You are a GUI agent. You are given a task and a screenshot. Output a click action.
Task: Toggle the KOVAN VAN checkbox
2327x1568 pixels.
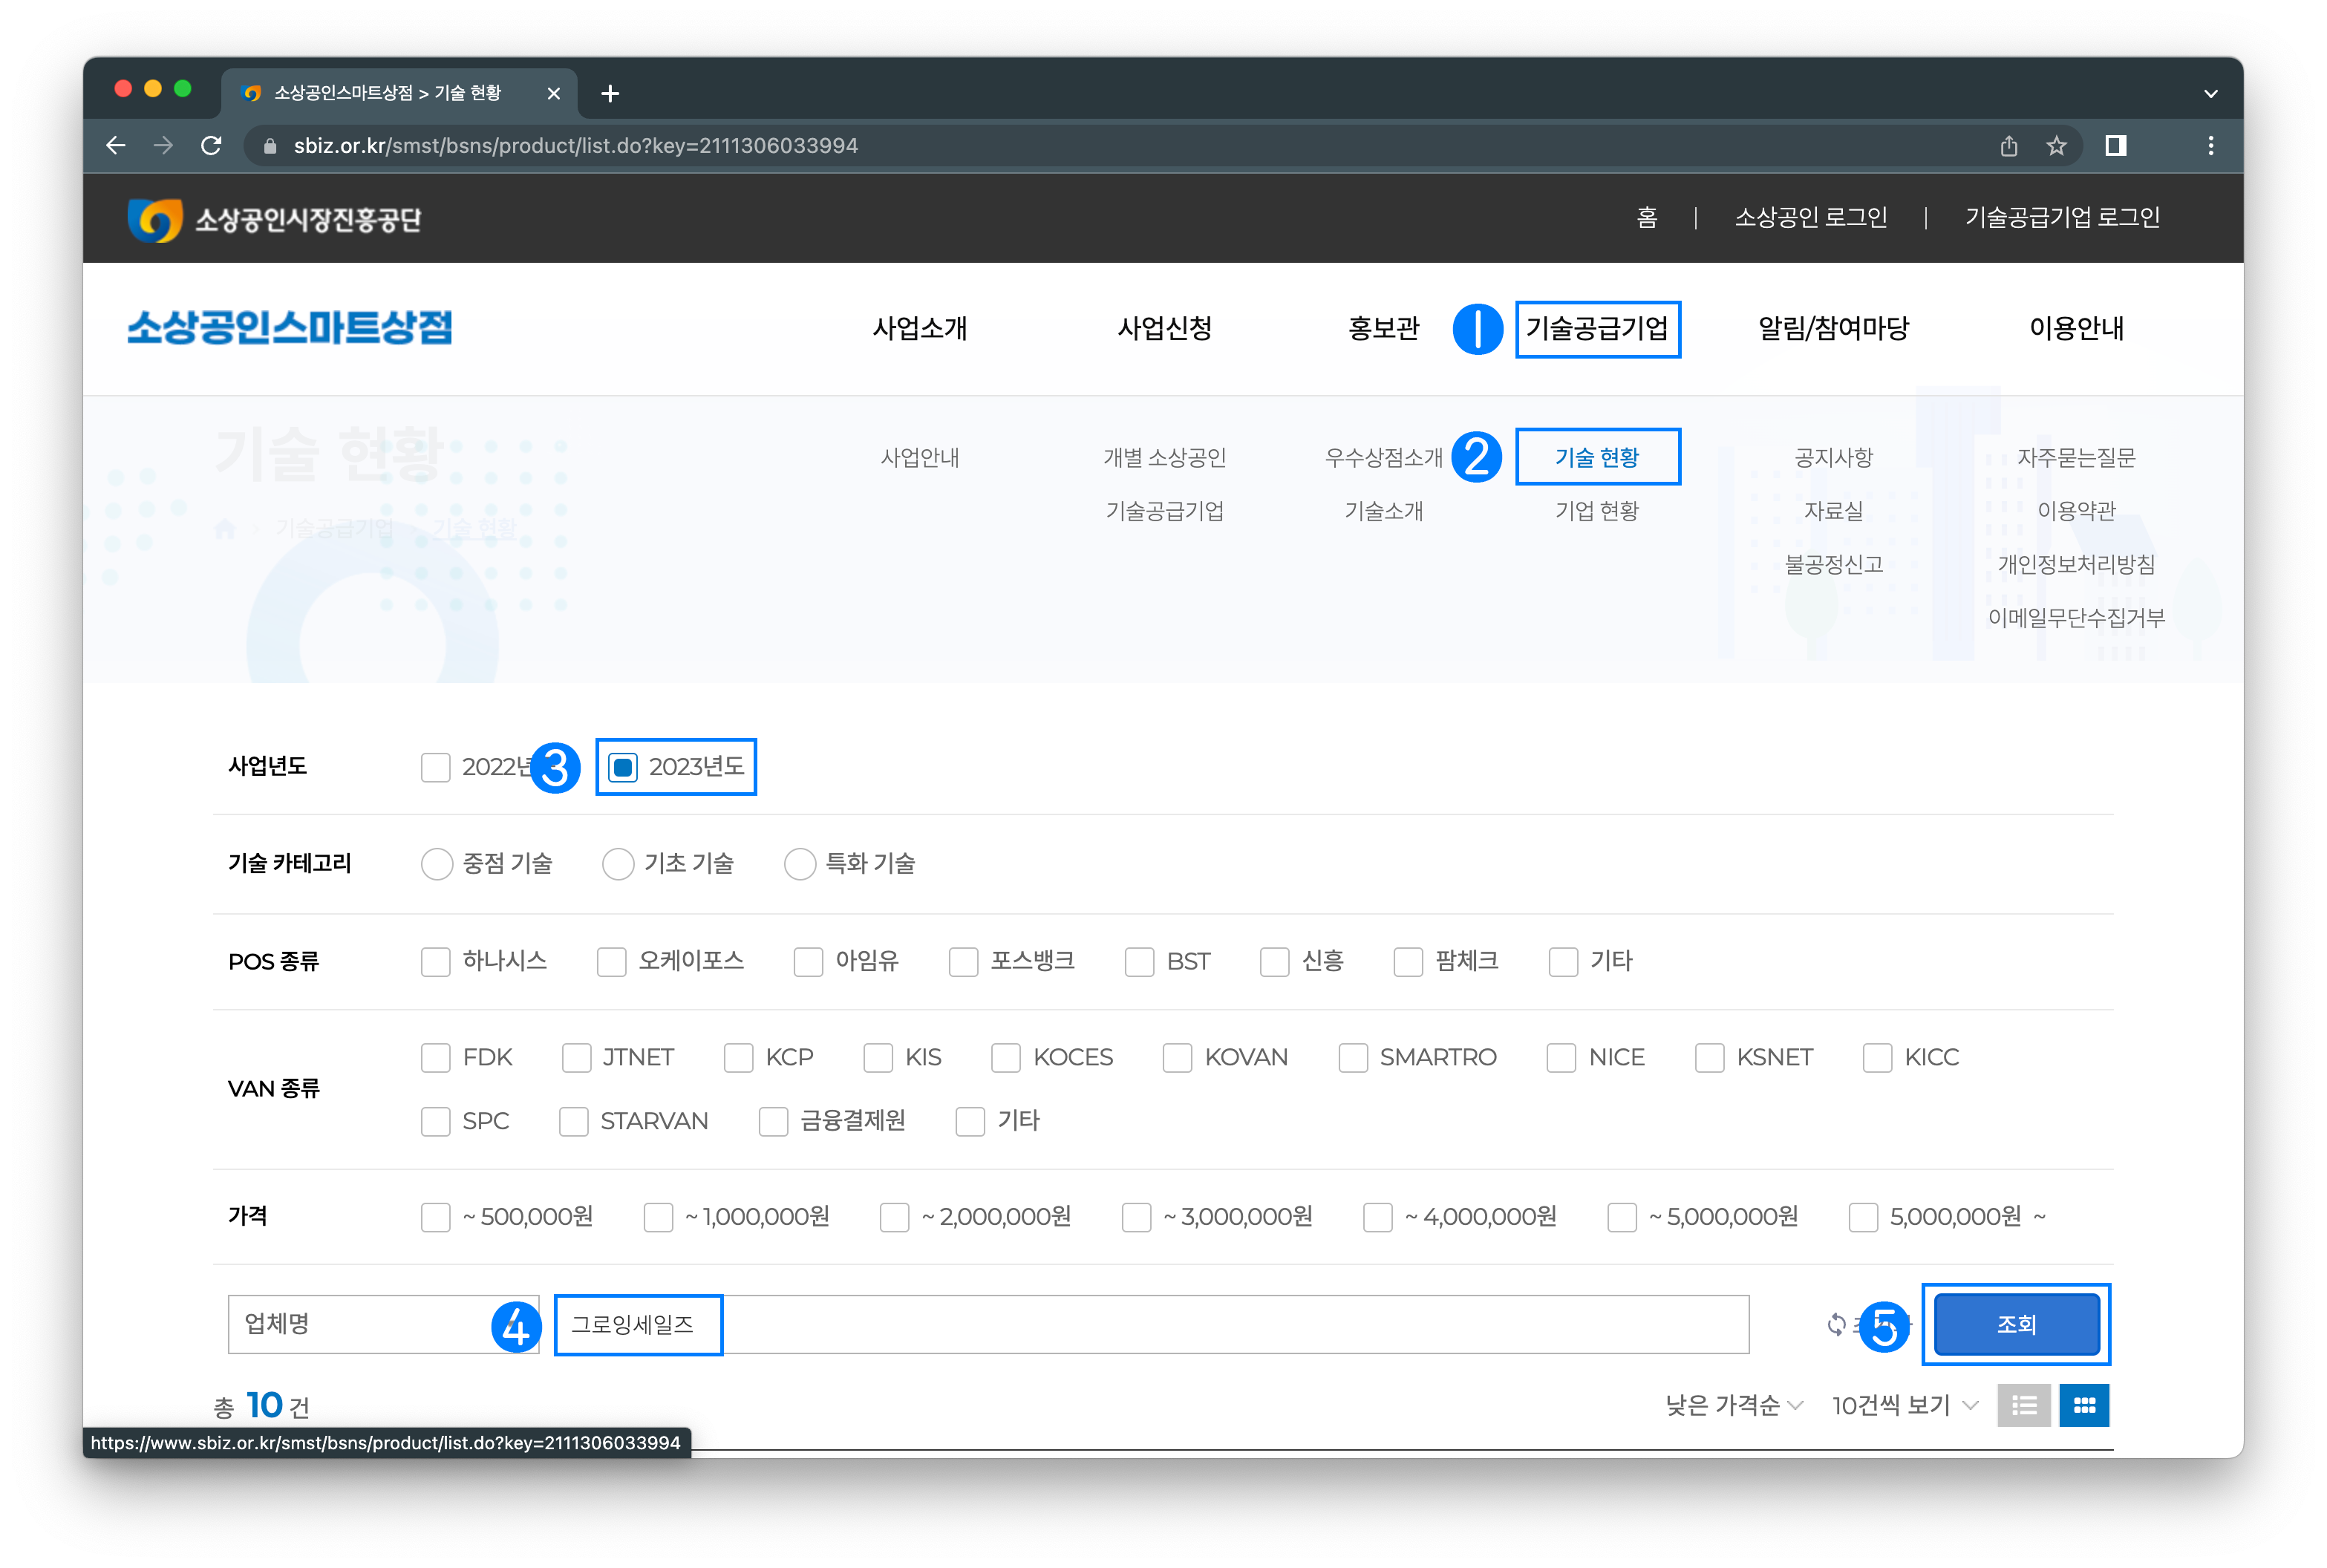click(x=1177, y=1058)
